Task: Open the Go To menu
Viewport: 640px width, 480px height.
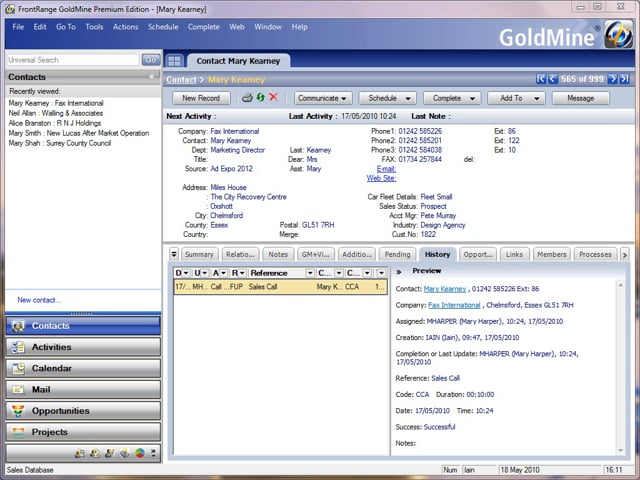Action: coord(66,27)
